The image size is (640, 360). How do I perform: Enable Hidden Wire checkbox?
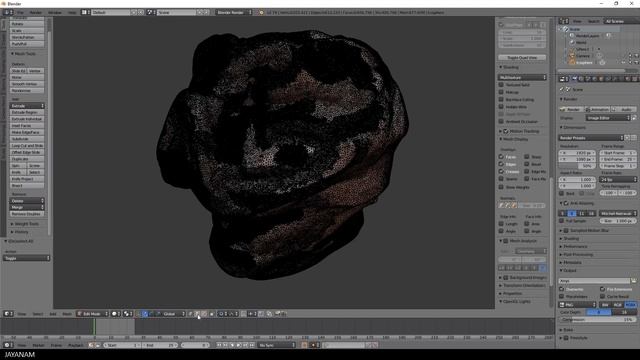(x=501, y=107)
